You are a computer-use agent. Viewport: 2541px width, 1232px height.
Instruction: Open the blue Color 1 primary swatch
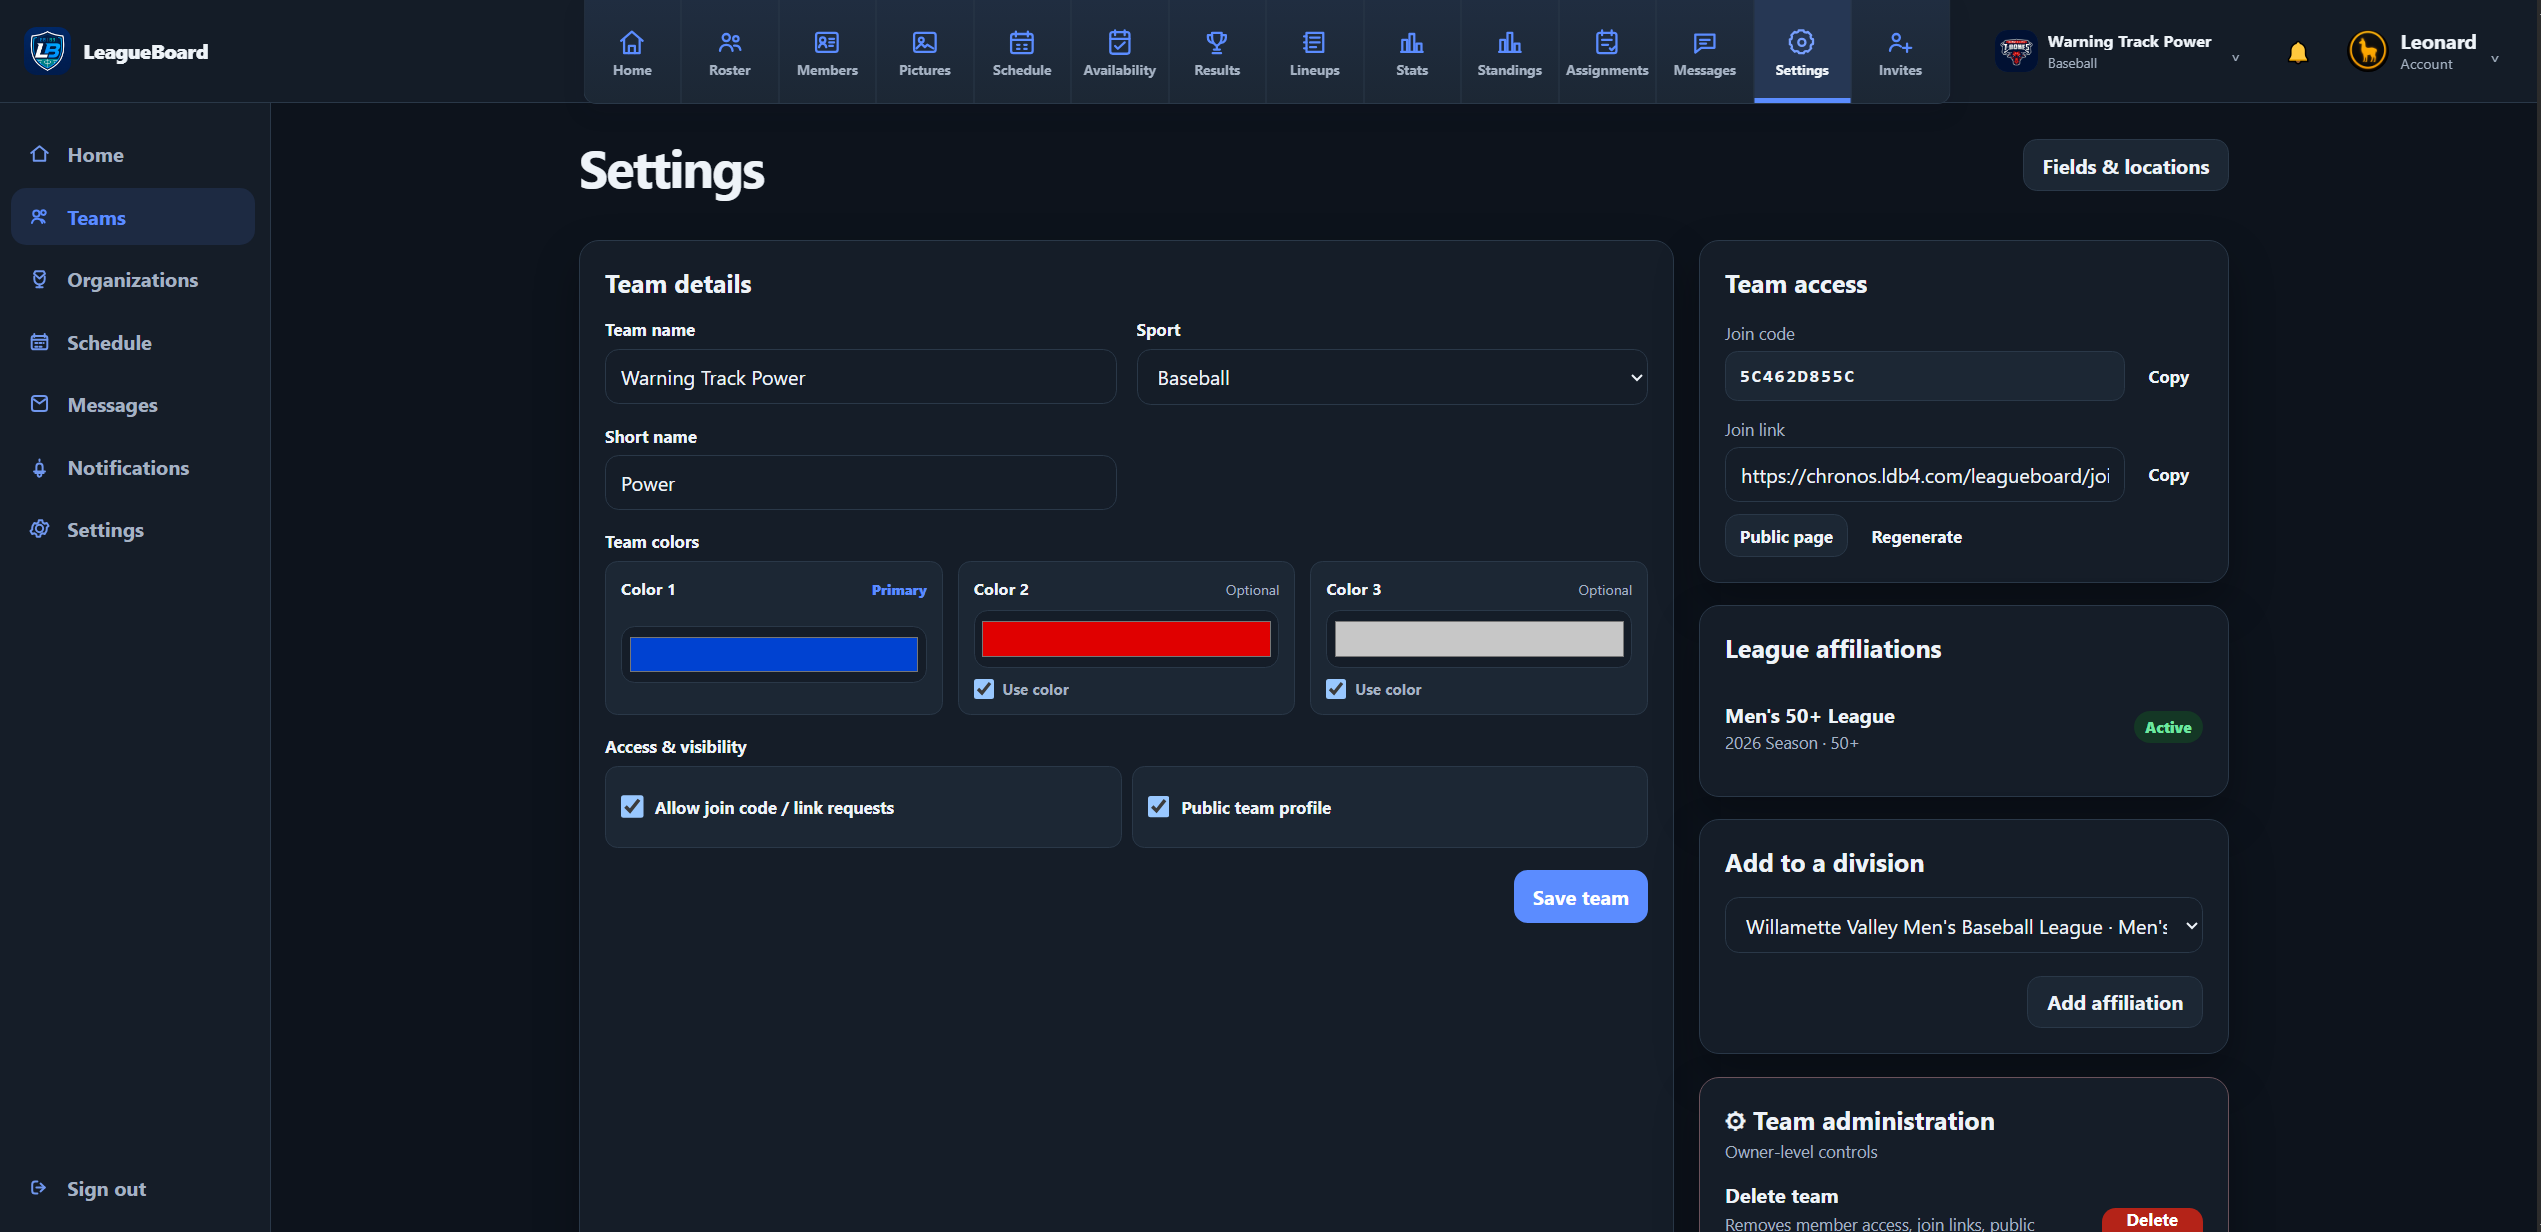click(773, 654)
